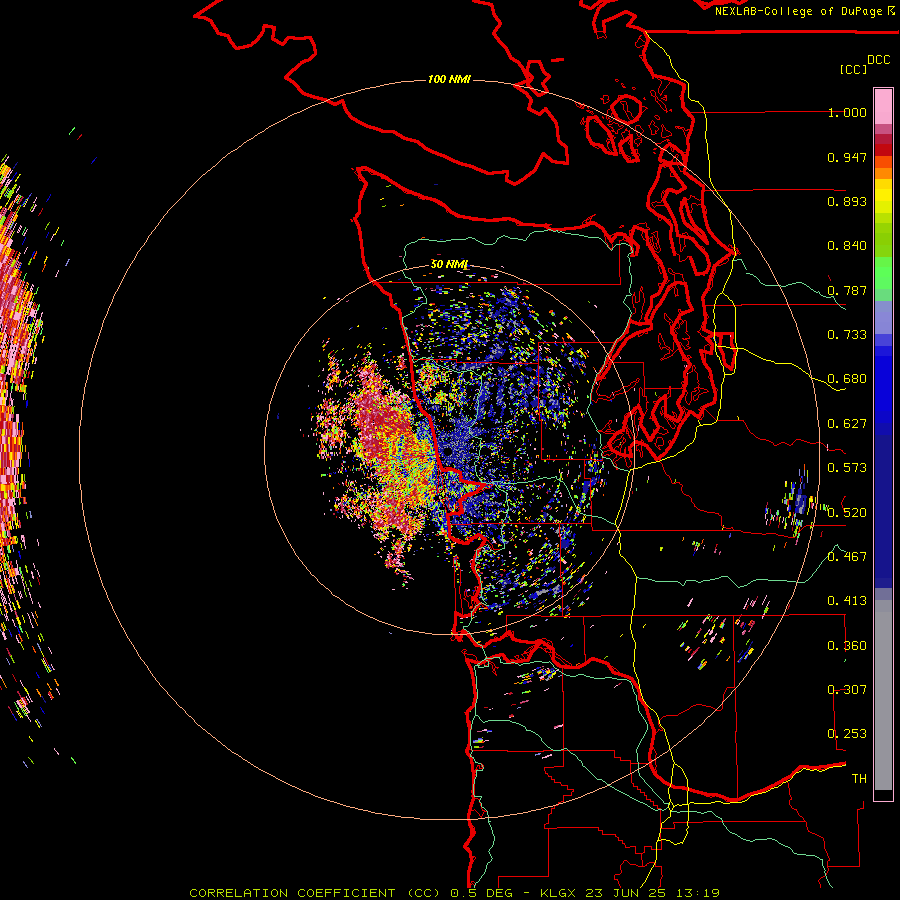The image size is (900, 900).
Task: Click the "TH" threshold label on the scale
Action: 859,779
